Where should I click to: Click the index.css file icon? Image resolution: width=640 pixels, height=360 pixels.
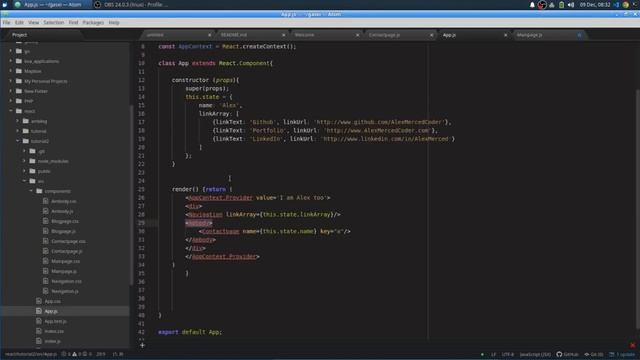pos(39,331)
